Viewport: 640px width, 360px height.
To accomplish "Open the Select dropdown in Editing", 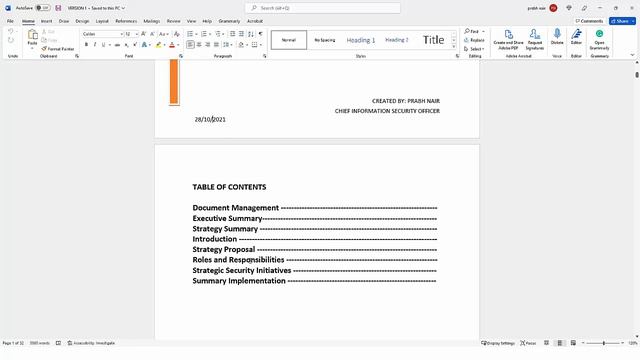I will point(474,49).
